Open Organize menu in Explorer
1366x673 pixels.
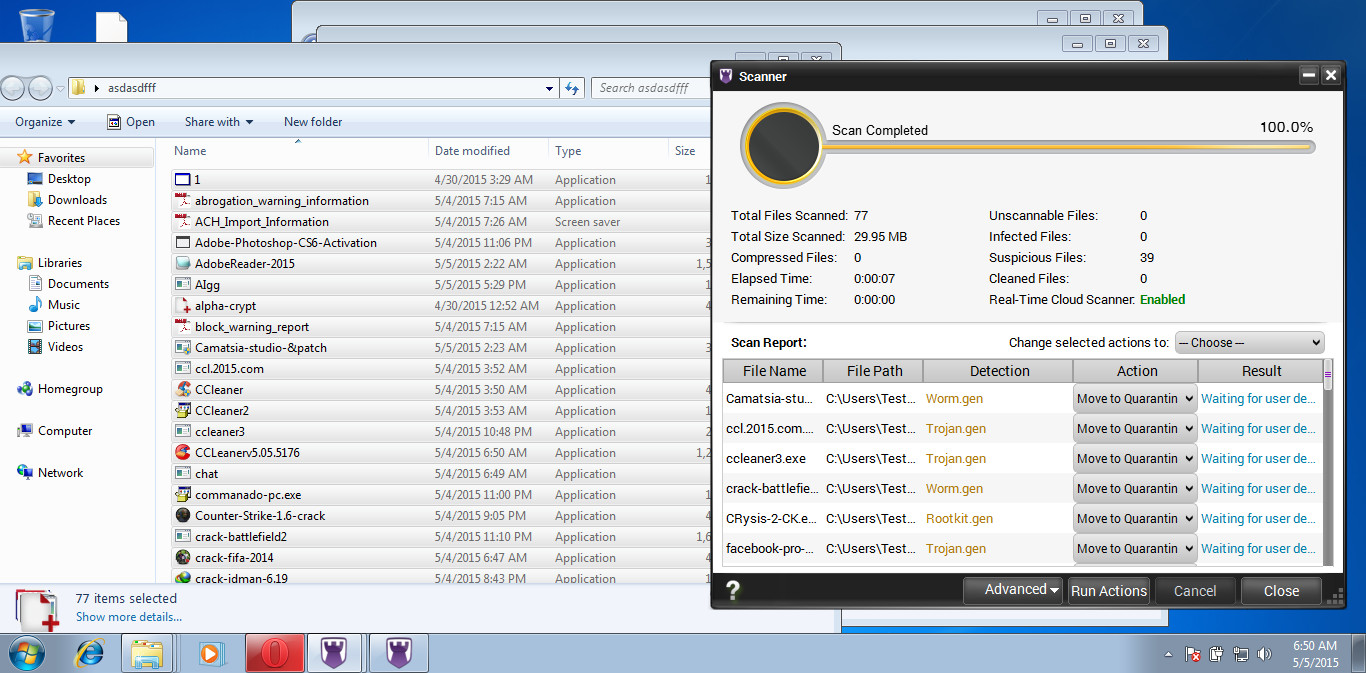pos(45,122)
